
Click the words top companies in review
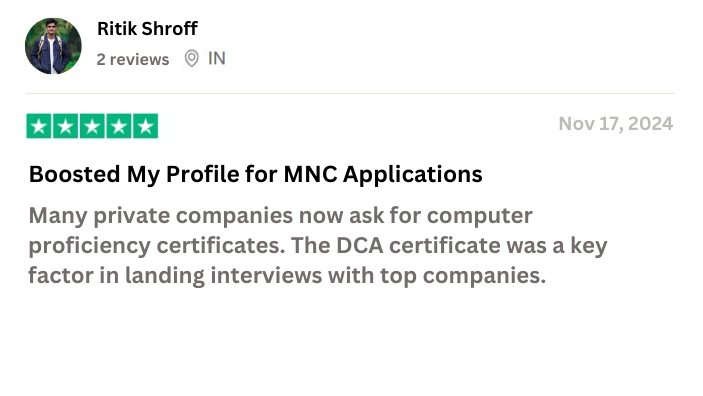point(463,275)
